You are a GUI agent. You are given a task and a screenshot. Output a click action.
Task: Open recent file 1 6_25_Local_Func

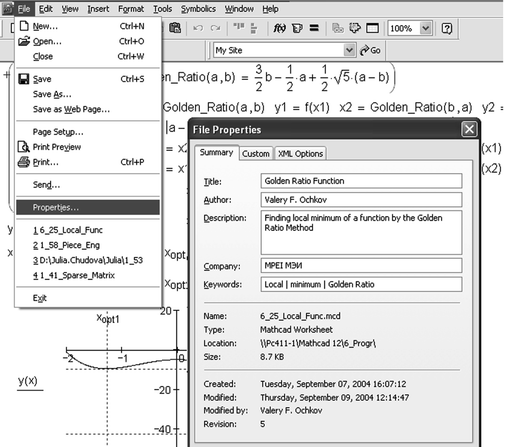point(88,230)
